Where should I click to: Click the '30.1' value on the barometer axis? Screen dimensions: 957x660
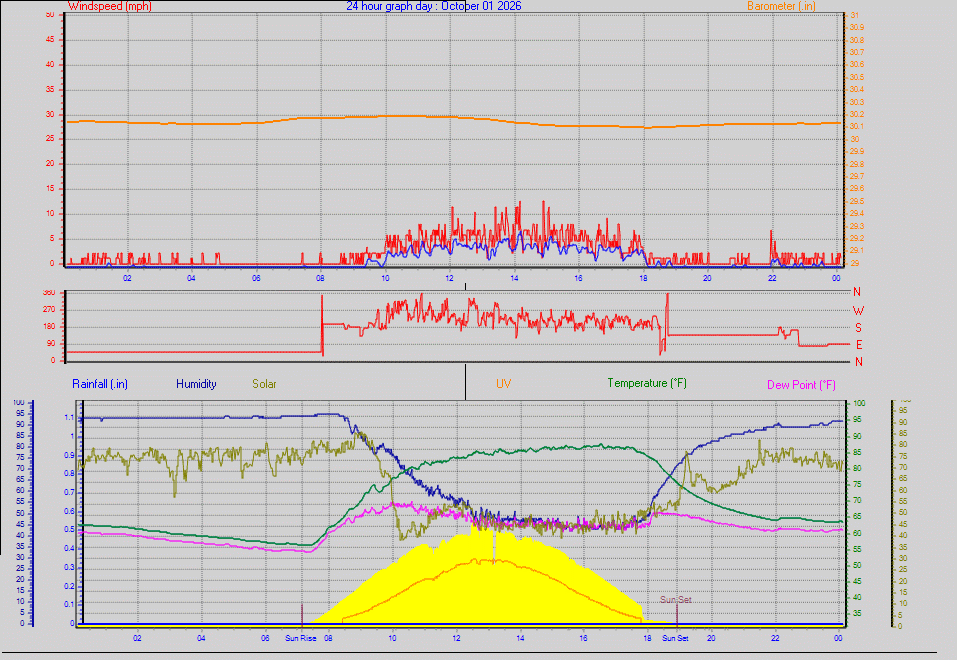coord(856,127)
